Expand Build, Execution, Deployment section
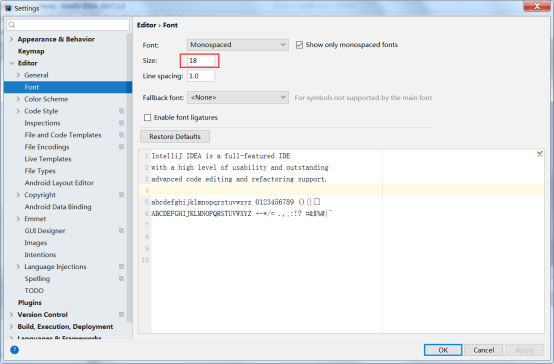Viewport: 554px width, 364px height. tap(11, 327)
